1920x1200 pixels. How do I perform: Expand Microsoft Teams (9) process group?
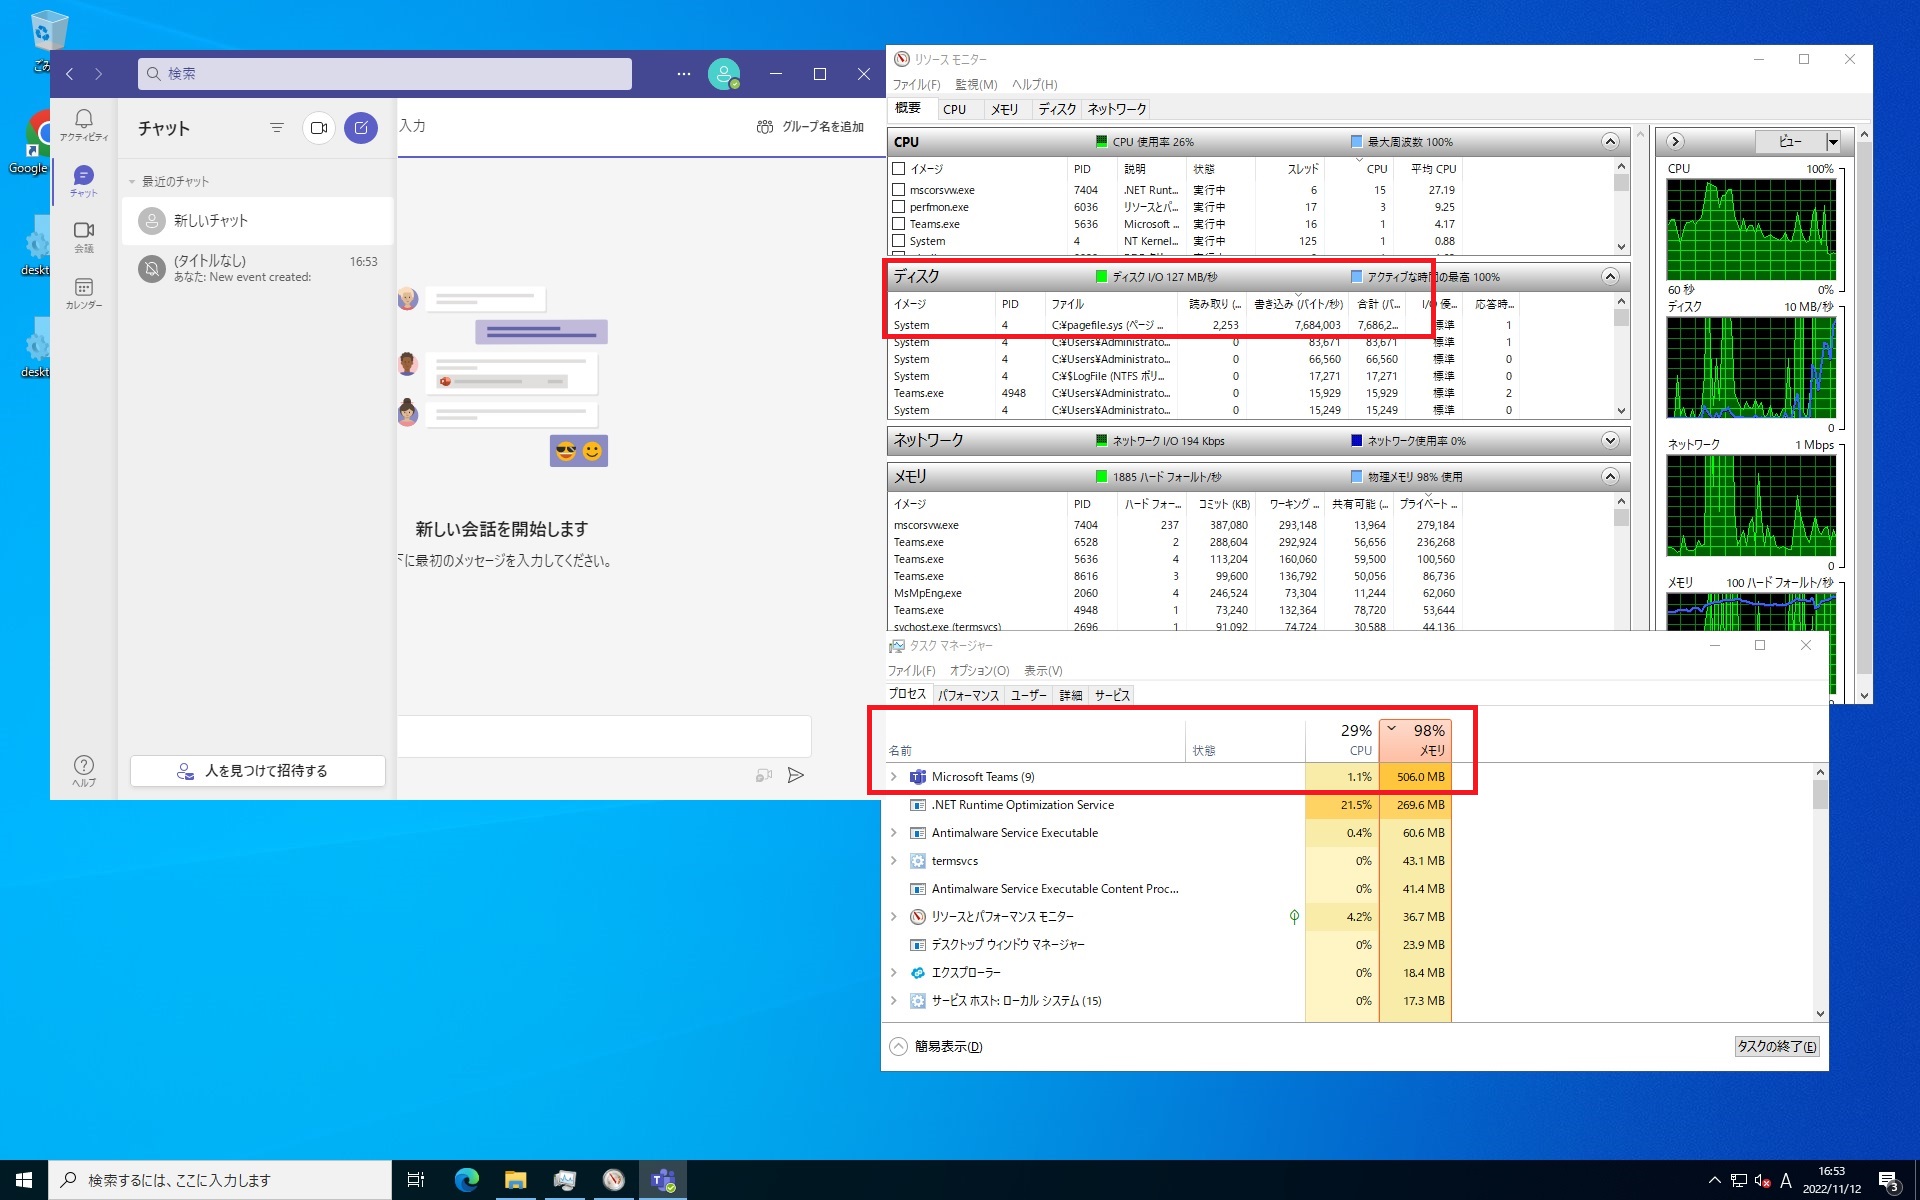[x=894, y=777]
